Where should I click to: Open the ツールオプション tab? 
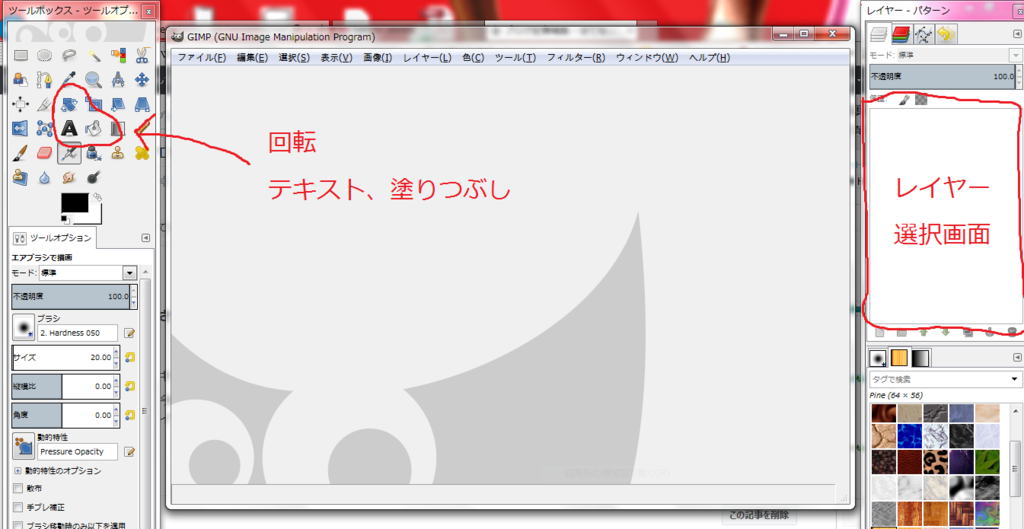point(54,238)
